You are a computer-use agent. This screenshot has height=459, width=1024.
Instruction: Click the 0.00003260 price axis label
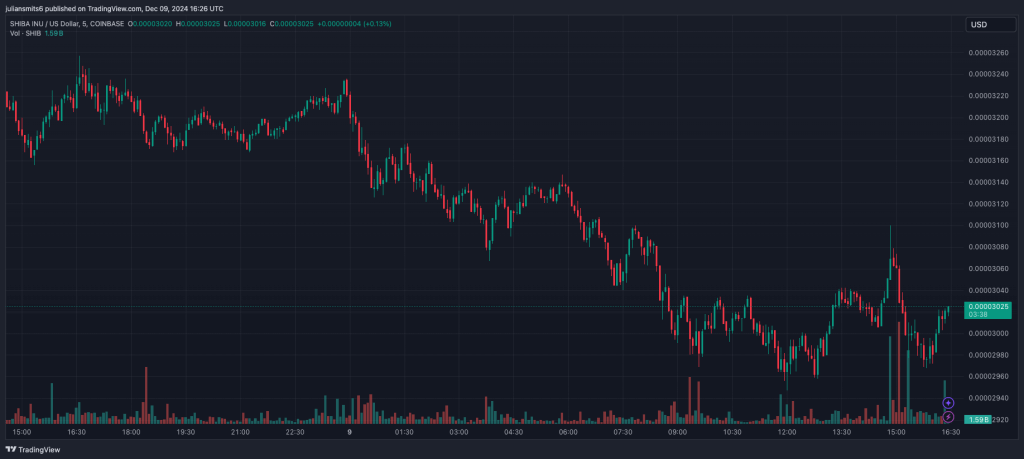coord(989,53)
